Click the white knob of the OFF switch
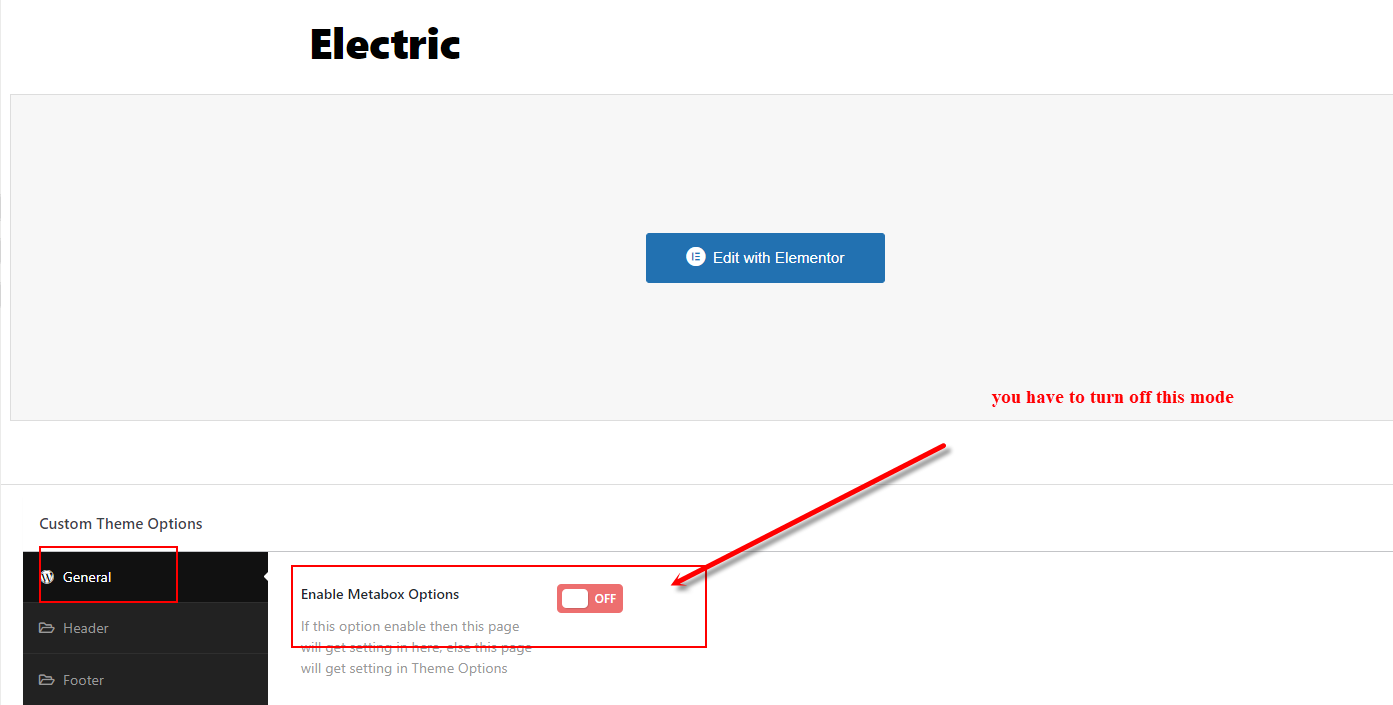The height and width of the screenshot is (705, 1393). [x=575, y=598]
